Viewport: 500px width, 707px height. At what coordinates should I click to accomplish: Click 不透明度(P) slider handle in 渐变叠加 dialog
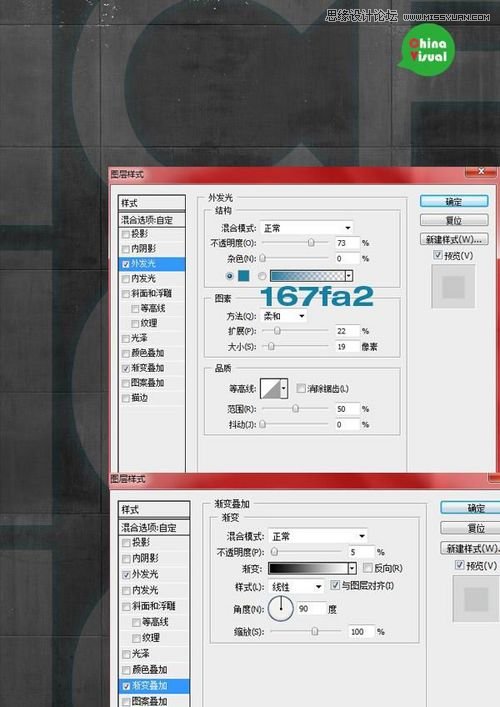(274, 552)
